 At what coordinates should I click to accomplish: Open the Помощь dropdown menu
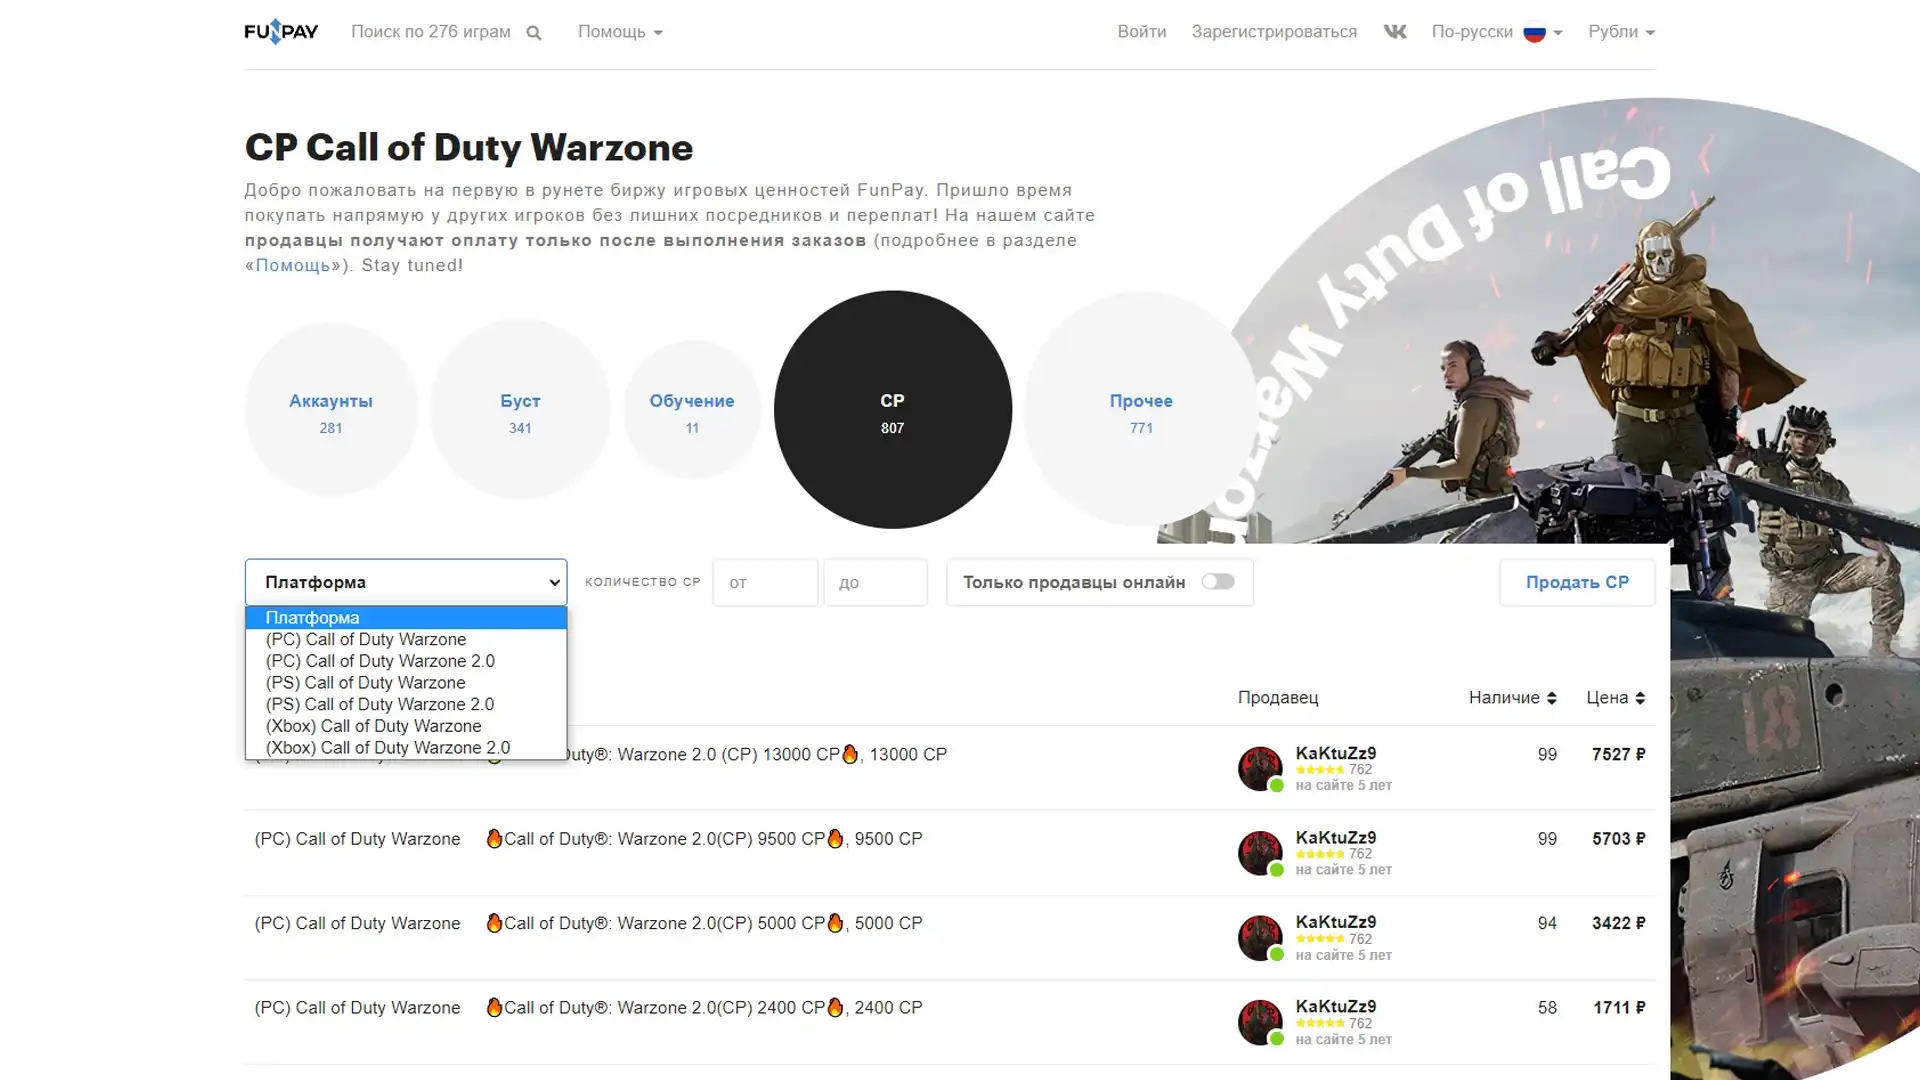[x=620, y=32]
